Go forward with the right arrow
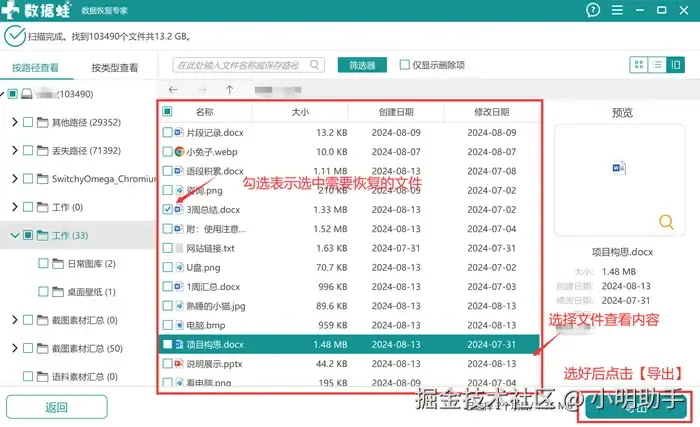700x427 pixels. pyautogui.click(x=202, y=90)
